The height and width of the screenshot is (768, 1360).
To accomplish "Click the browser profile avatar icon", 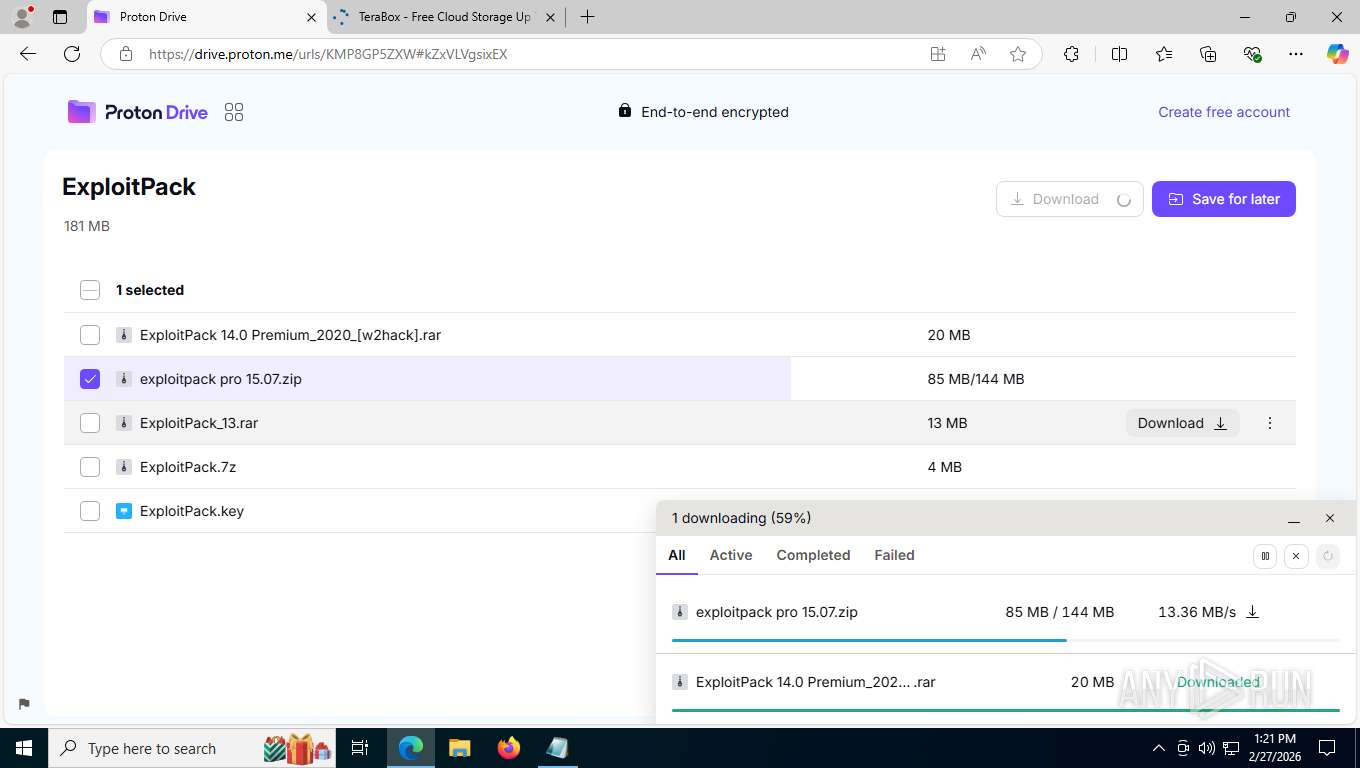I will [22, 16].
